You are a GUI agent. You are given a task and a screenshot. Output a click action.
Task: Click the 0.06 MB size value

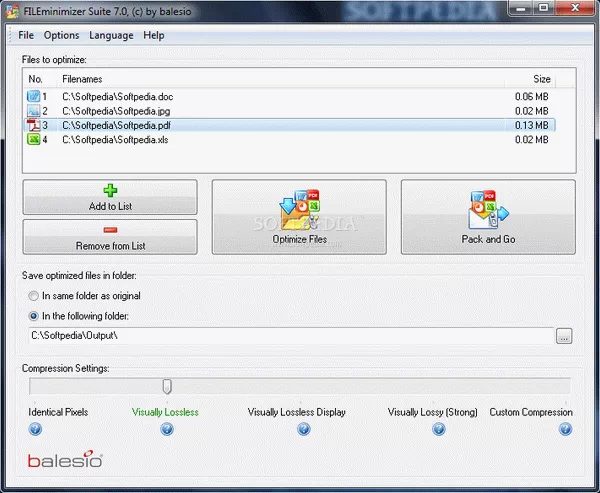click(x=532, y=96)
